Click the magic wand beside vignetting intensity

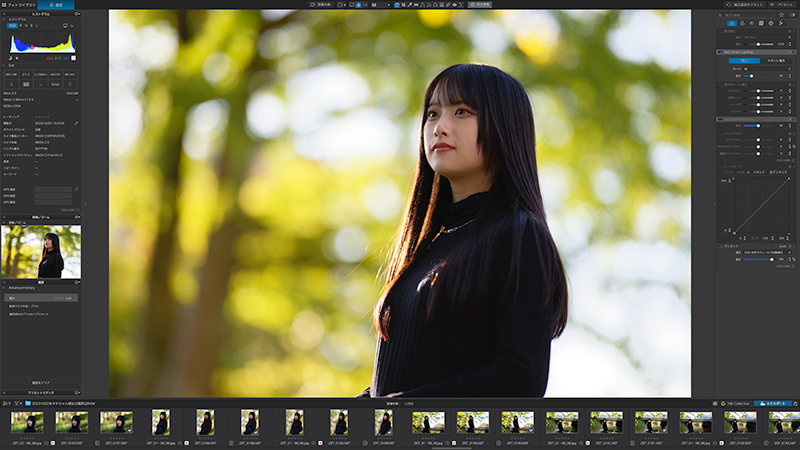coord(794,259)
